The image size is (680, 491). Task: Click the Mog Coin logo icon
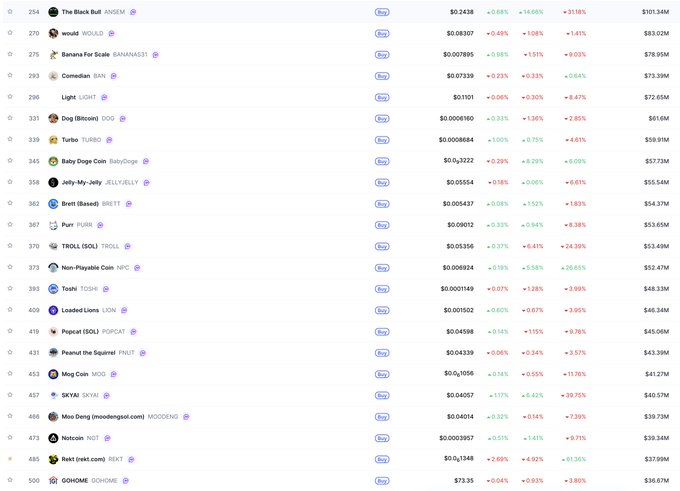point(53,374)
